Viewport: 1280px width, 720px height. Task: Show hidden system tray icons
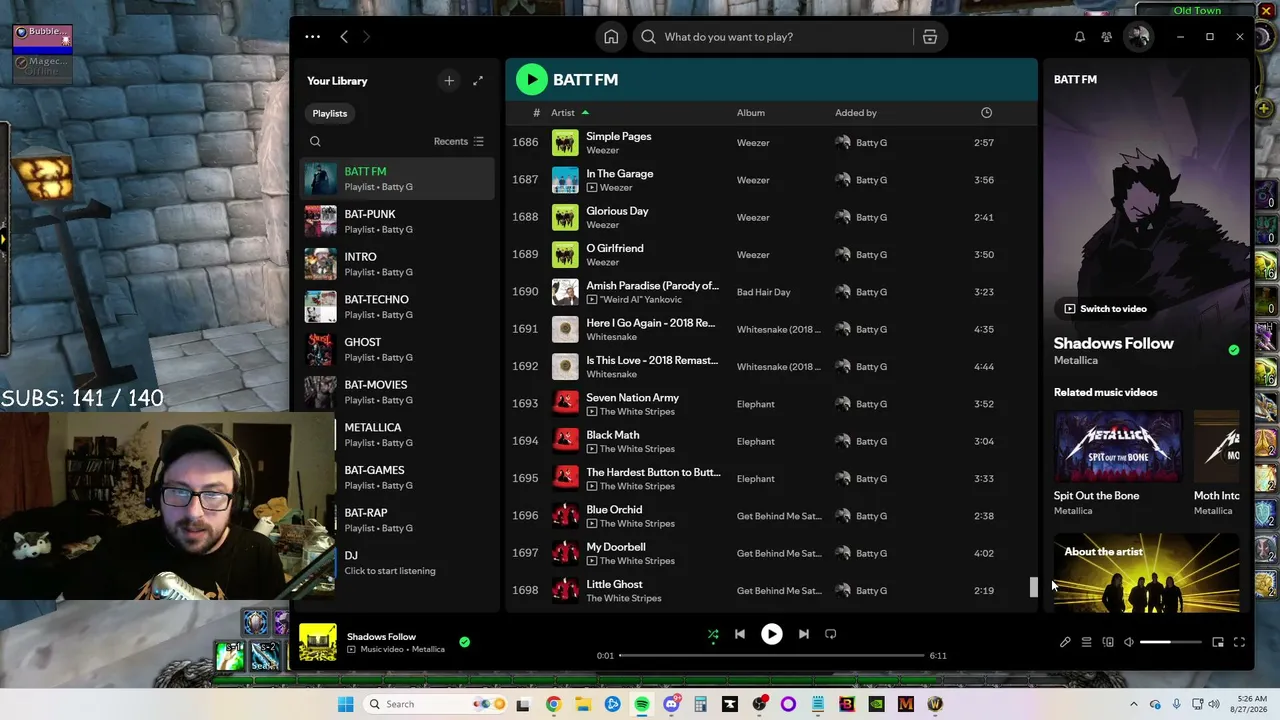pyautogui.click(x=1134, y=704)
